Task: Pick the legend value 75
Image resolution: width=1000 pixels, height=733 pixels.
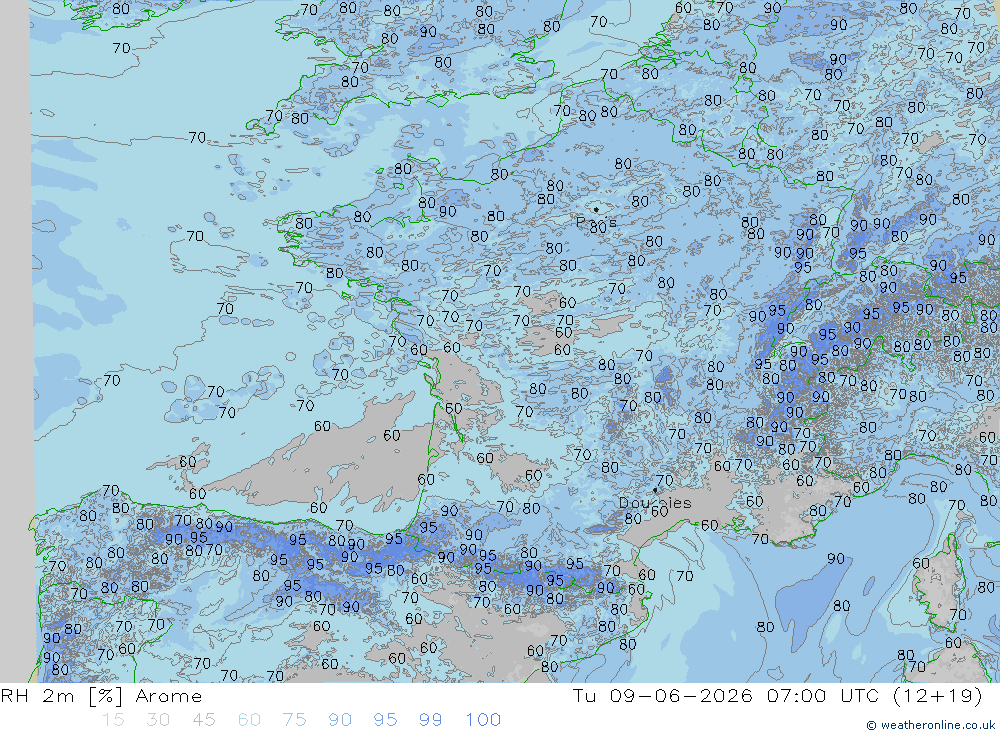Action: (x=295, y=720)
